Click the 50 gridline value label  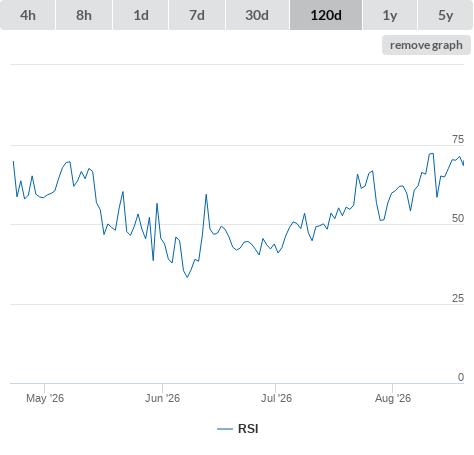coord(458,218)
